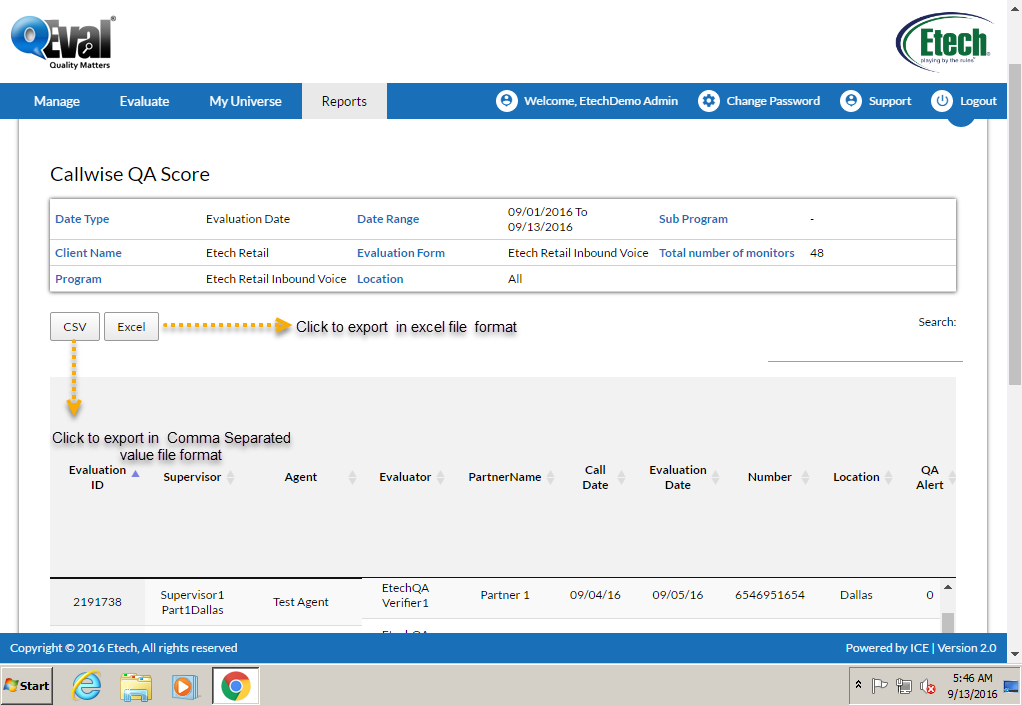Click the Supervisor1 Part1Dallas cell
The image size is (1022, 706).
click(x=192, y=602)
